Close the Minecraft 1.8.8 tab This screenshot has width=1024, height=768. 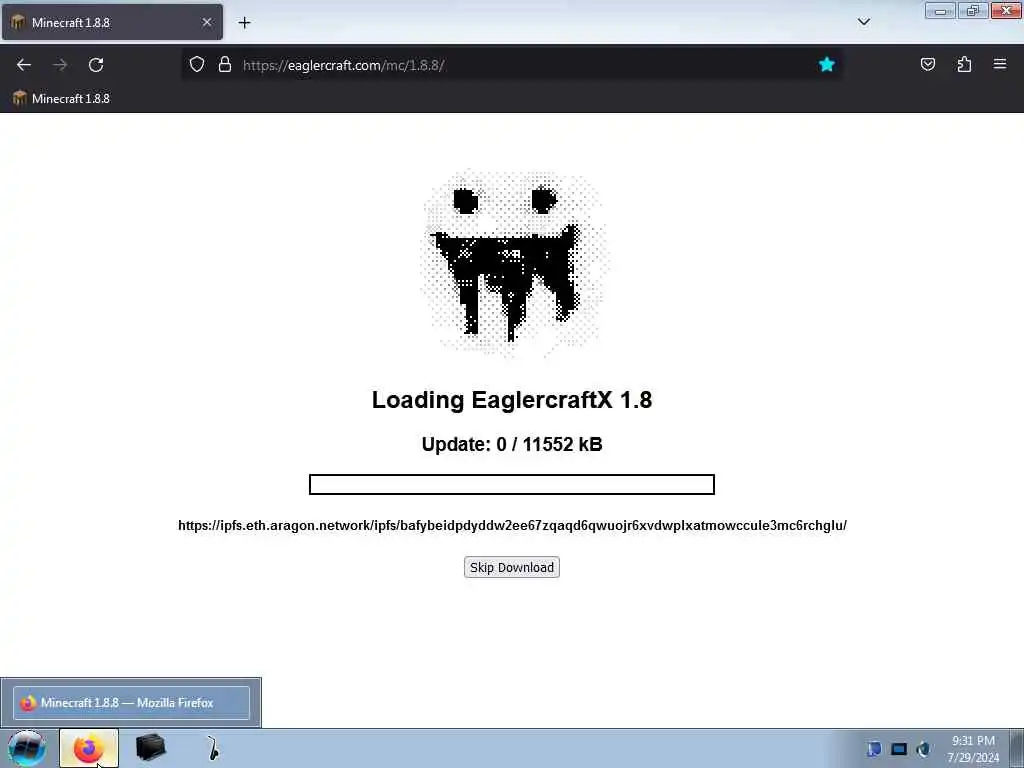click(x=207, y=22)
